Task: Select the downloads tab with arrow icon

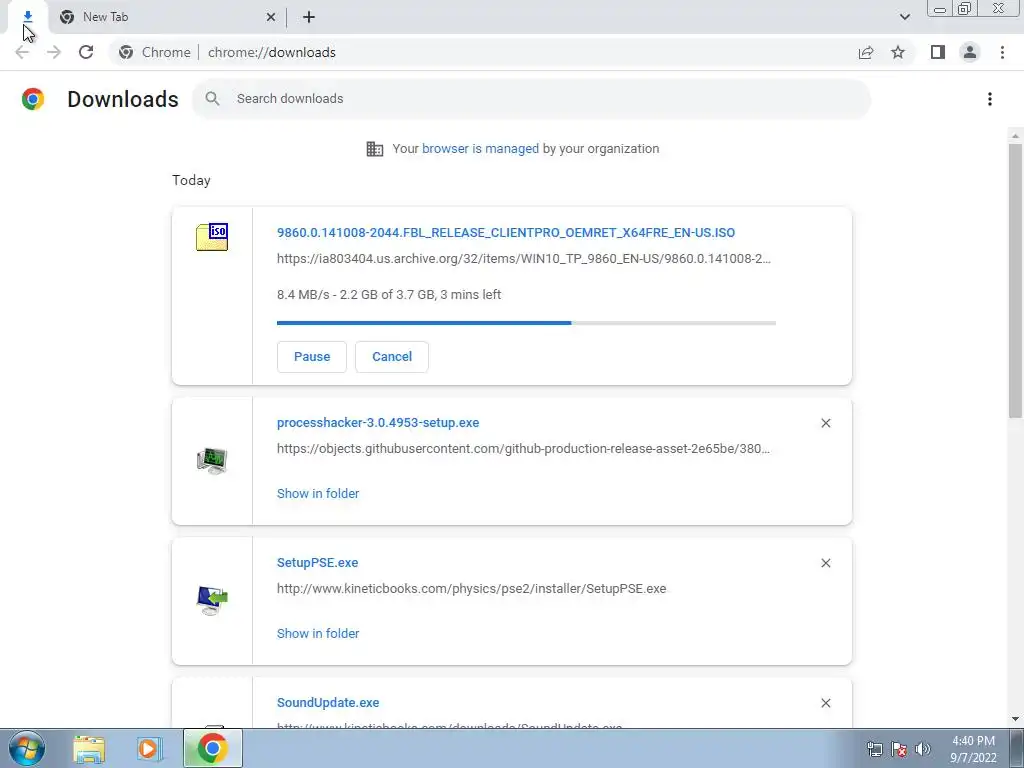Action: click(x=27, y=17)
